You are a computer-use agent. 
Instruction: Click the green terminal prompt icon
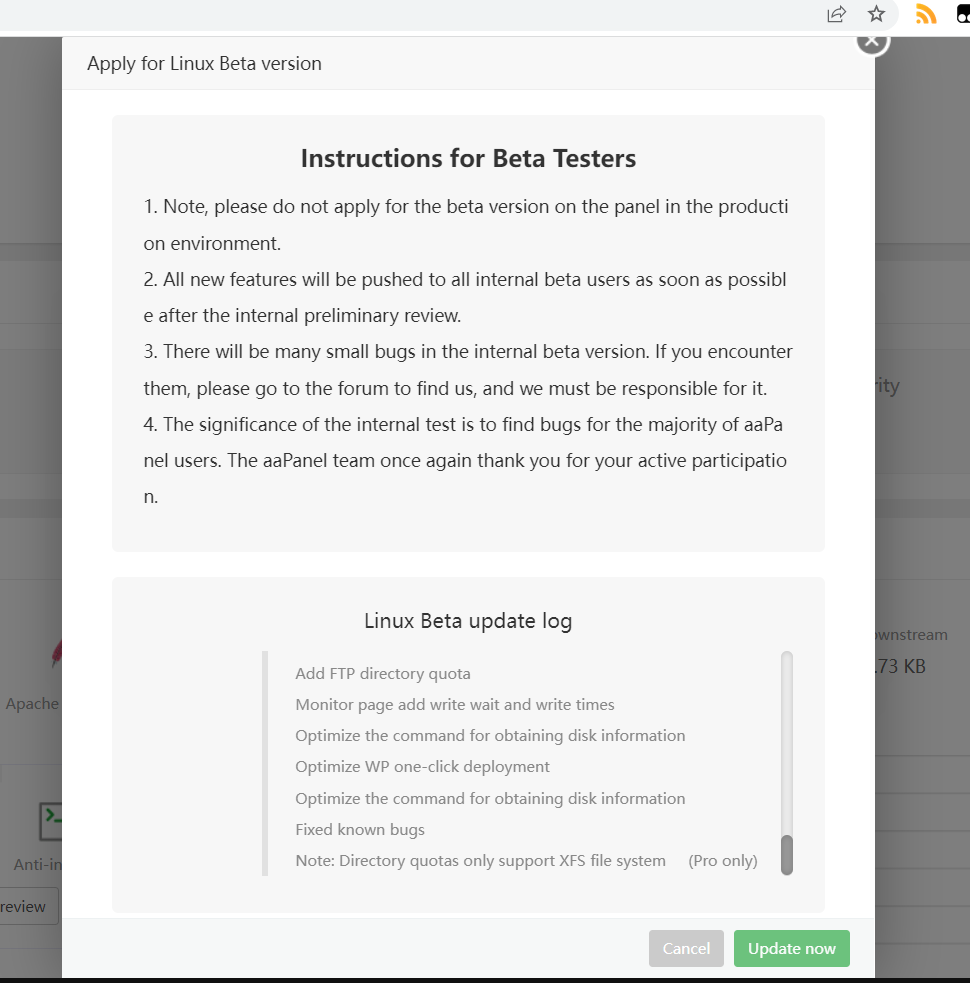pyautogui.click(x=51, y=820)
